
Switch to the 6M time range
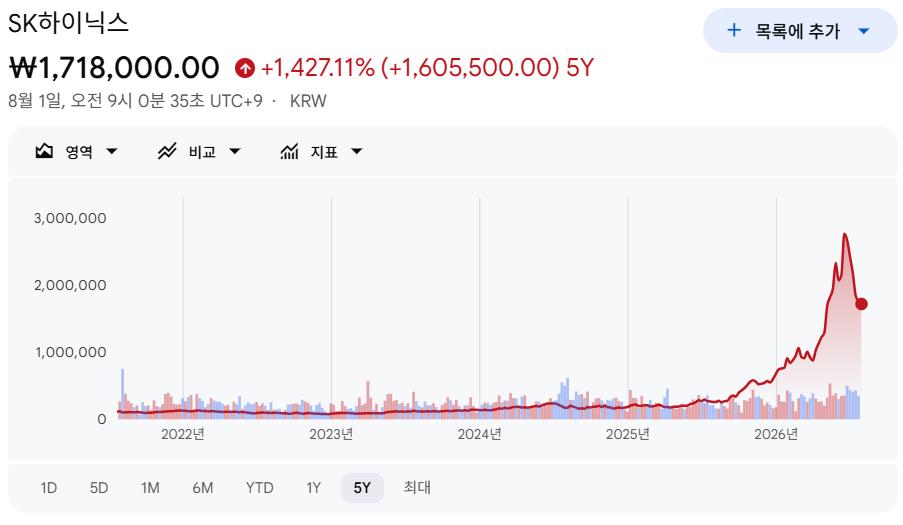(x=203, y=488)
